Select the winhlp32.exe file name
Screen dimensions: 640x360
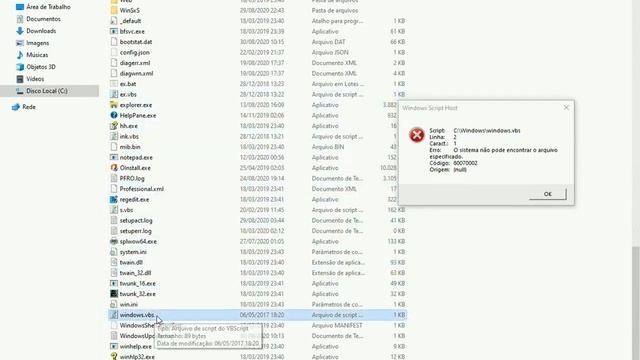pyautogui.click(x=137, y=357)
